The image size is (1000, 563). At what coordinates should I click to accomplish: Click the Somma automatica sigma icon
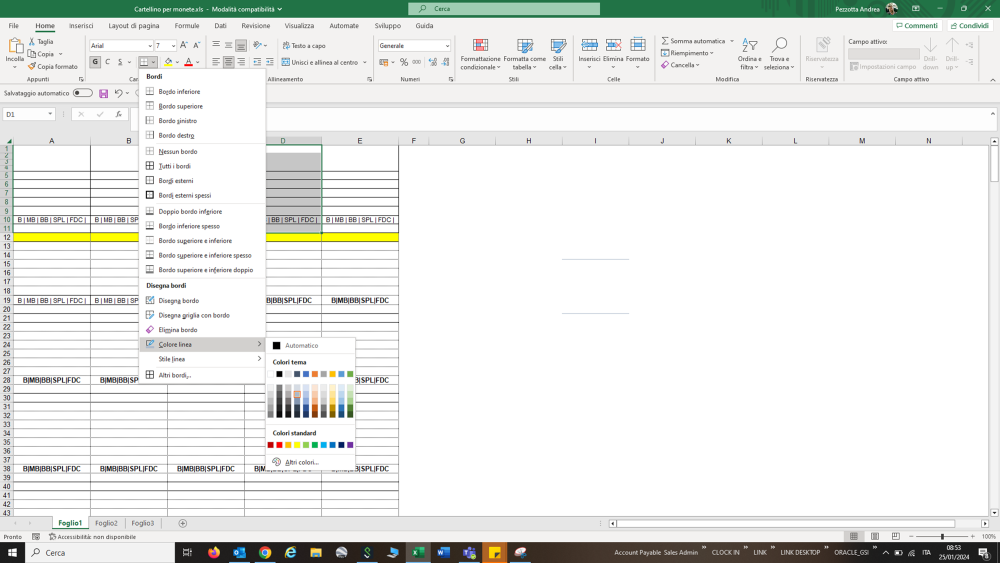pos(666,41)
